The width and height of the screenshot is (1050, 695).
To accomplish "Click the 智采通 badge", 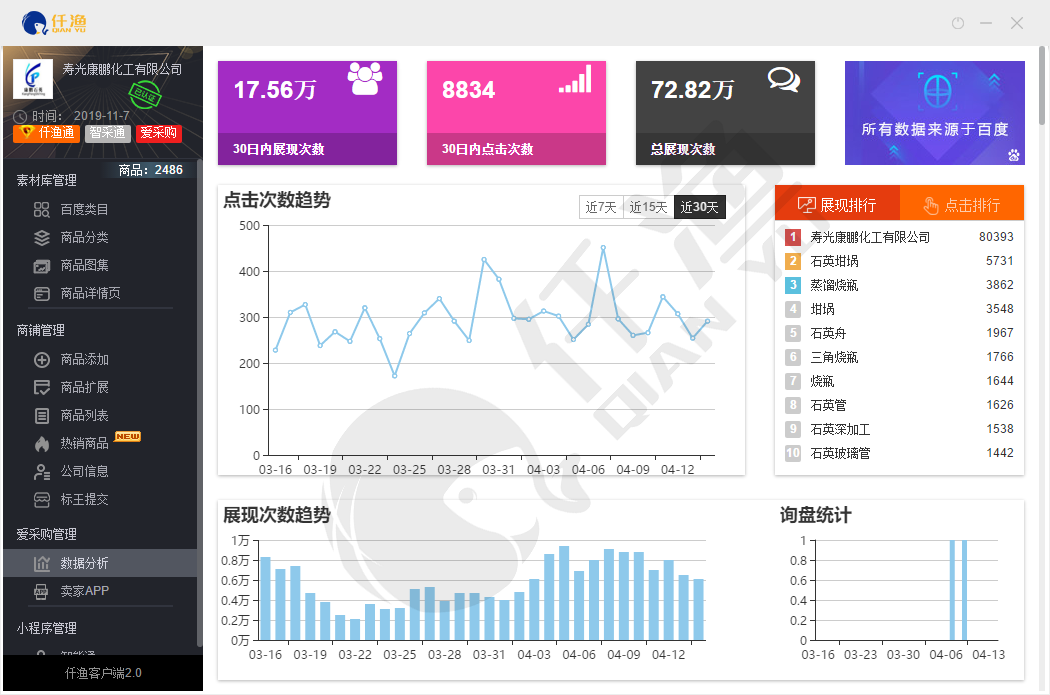I will point(106,133).
